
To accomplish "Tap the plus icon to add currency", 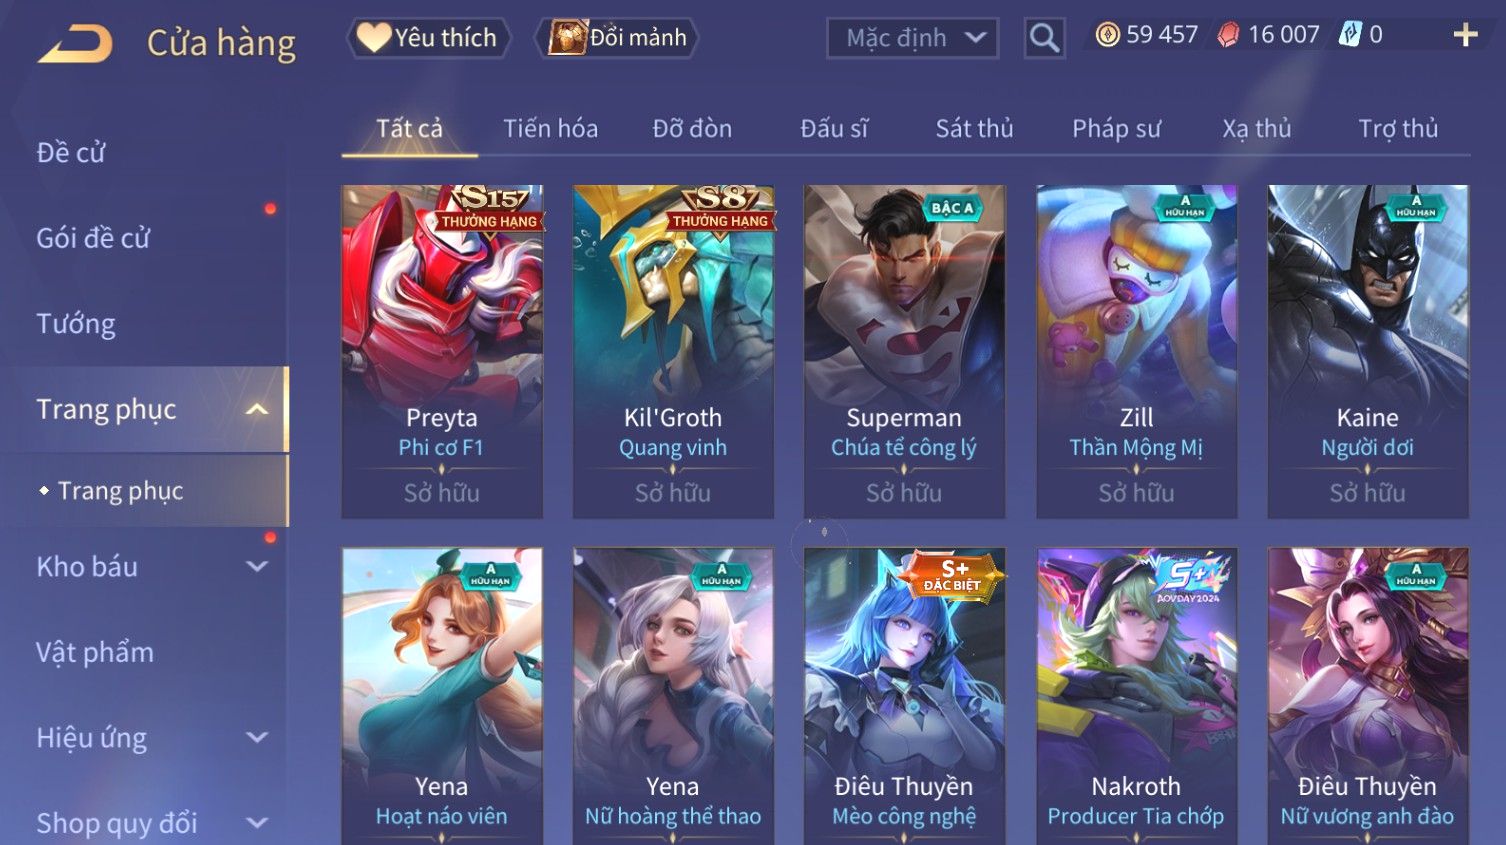I will pos(1465,36).
